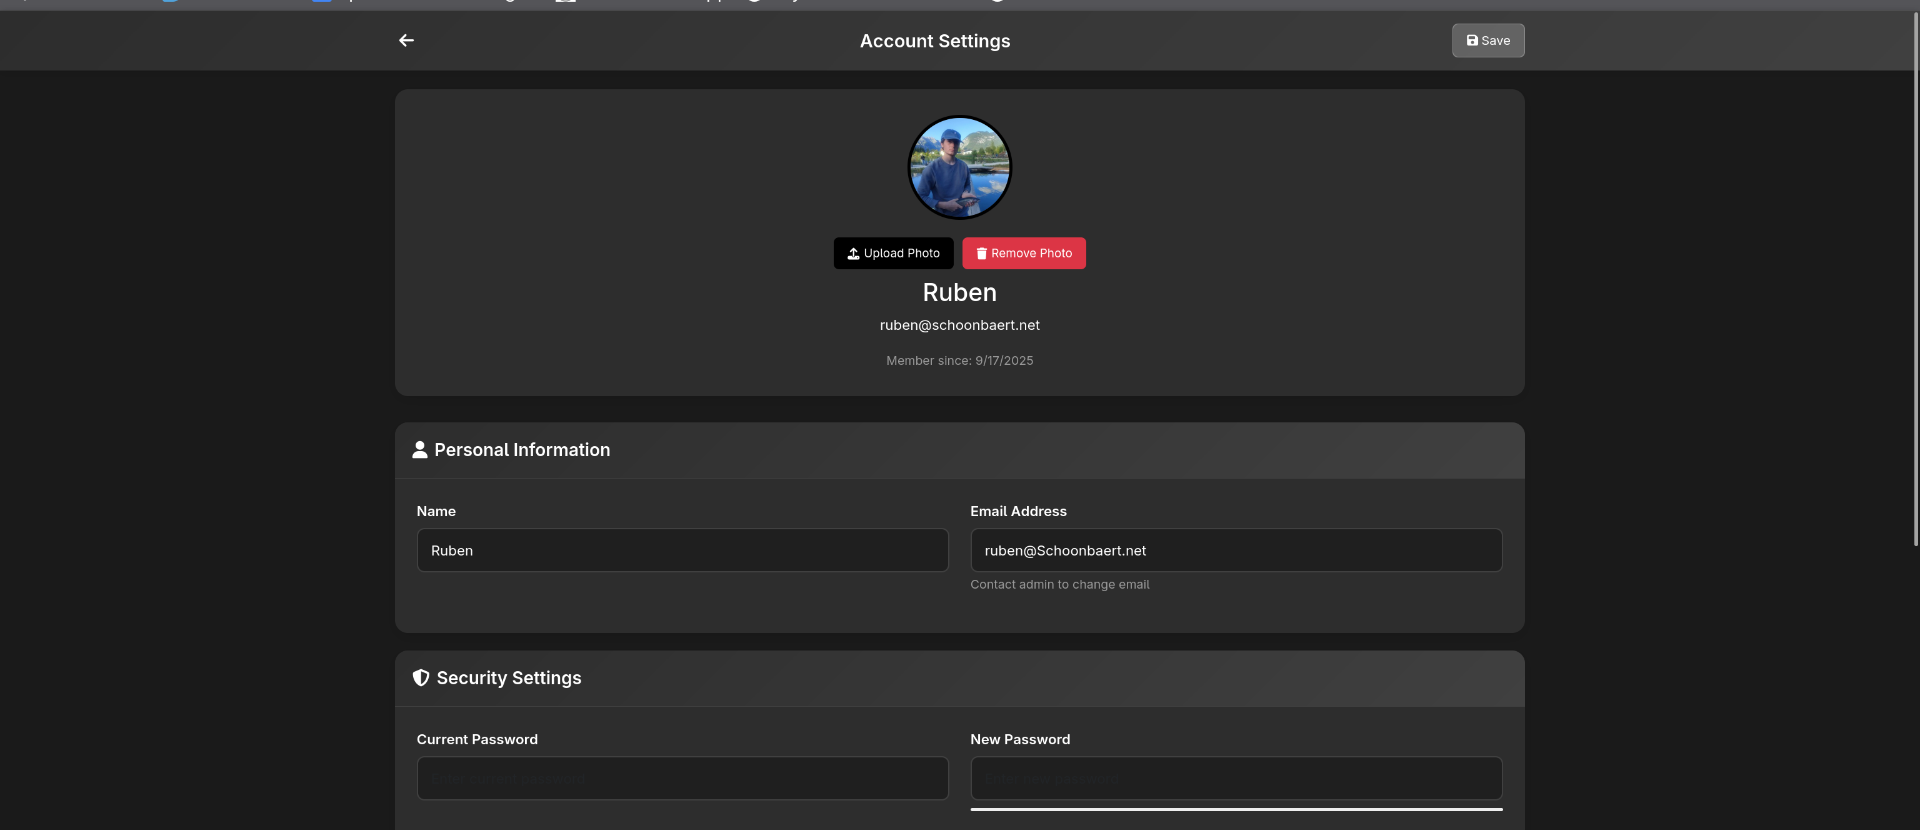
Task: Click the Contact admin to change email hint
Action: (x=1059, y=585)
